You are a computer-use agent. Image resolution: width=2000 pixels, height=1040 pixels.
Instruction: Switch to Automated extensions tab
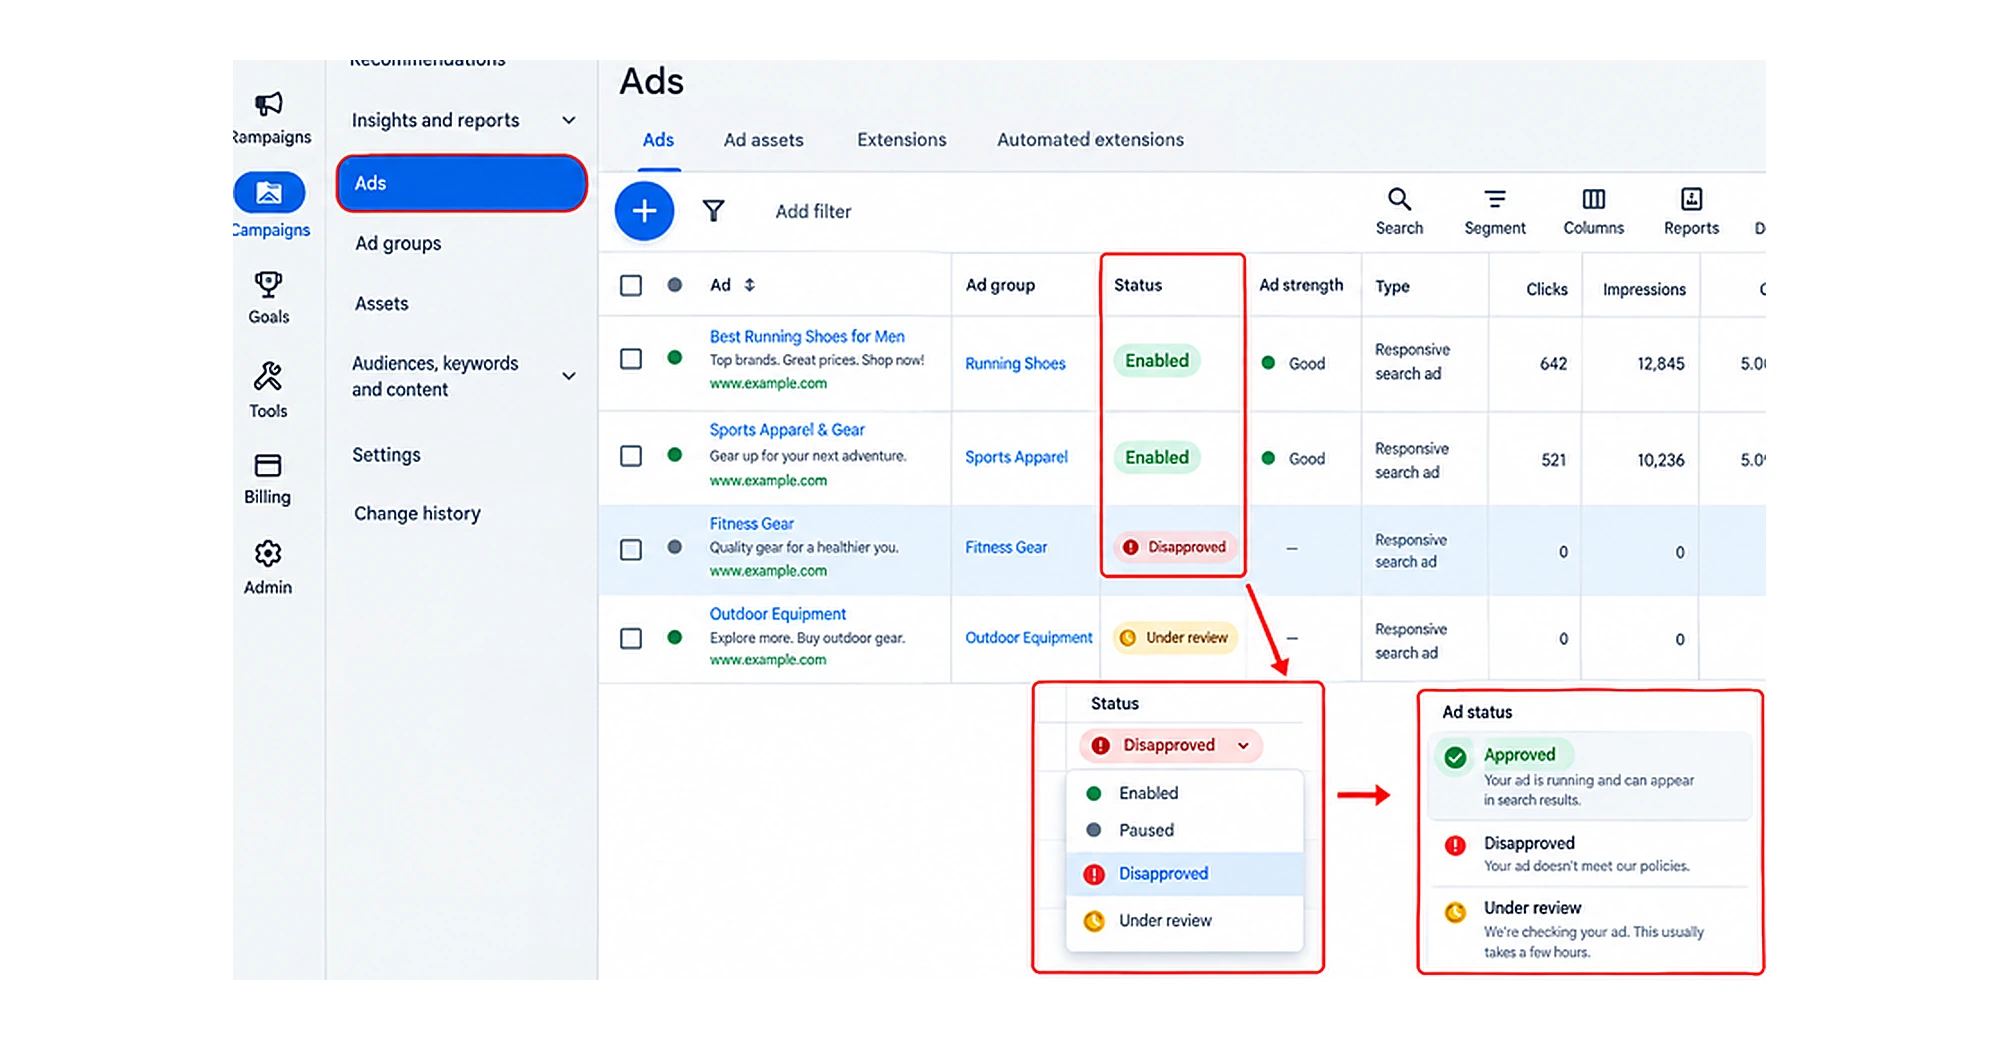(x=1090, y=140)
